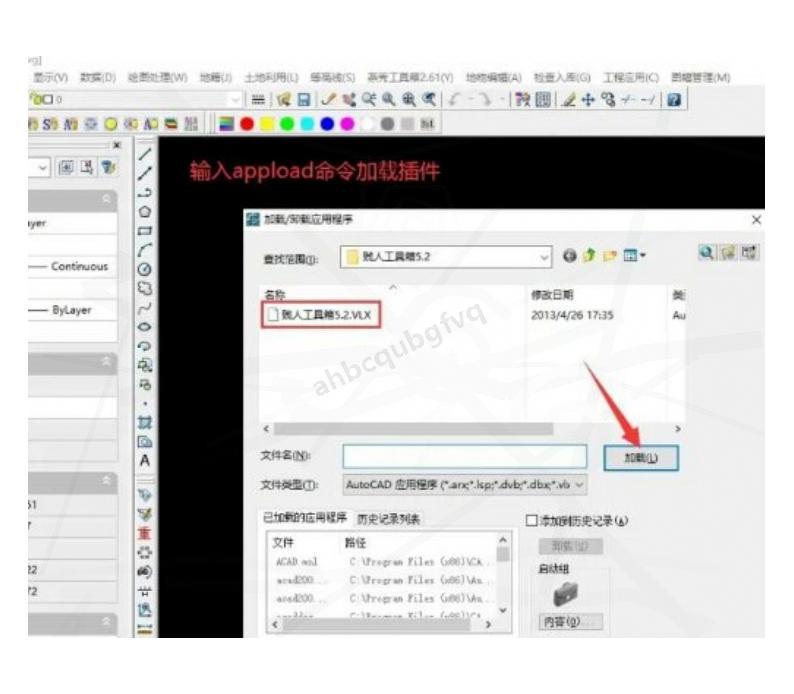Go back using dialog Back icon
The height and width of the screenshot is (694, 794).
coord(570,256)
